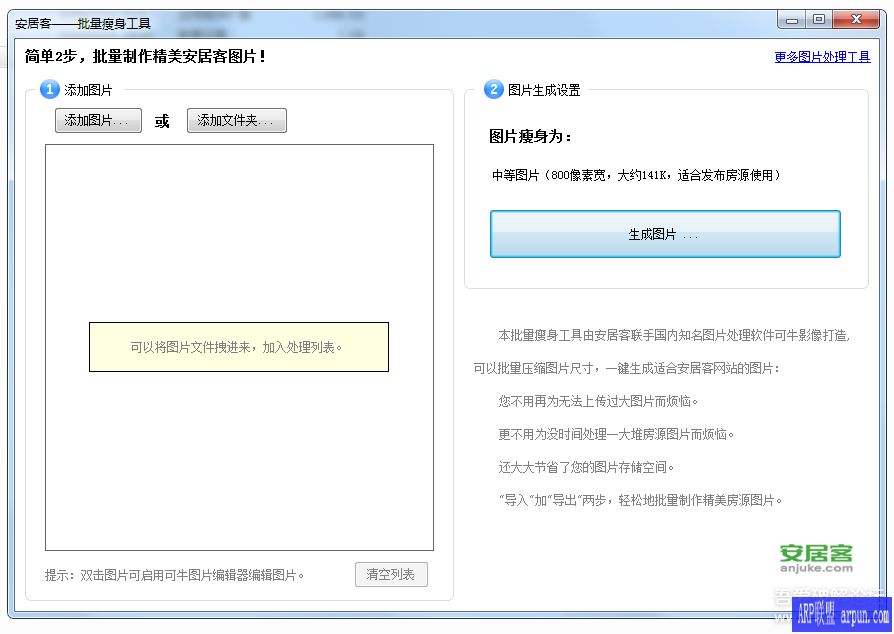Click empty space in the image list
894x634 pixels.
(238, 230)
